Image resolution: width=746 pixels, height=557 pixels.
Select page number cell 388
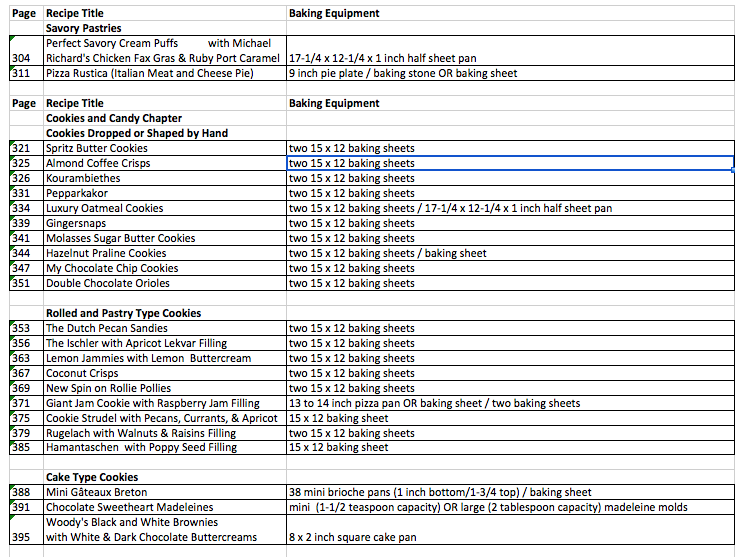26,492
